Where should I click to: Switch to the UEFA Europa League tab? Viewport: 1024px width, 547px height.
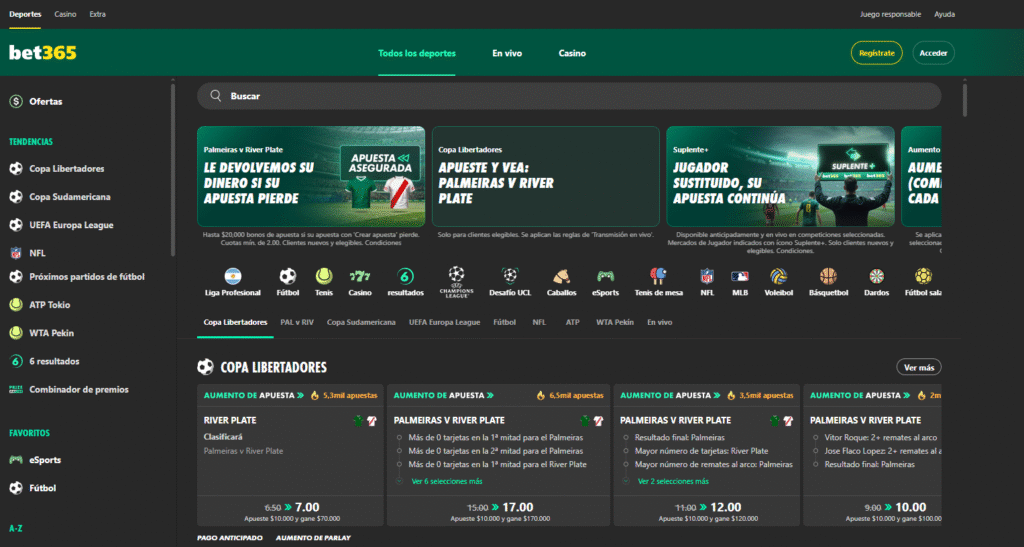pos(444,322)
